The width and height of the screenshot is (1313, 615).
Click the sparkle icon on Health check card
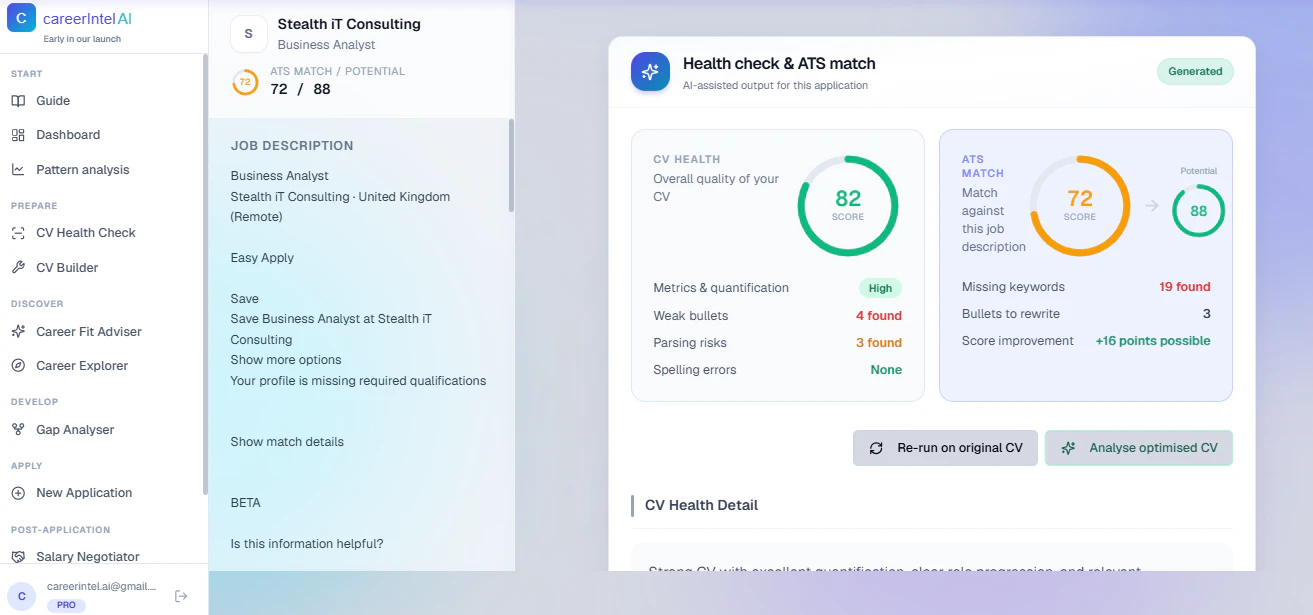650,71
